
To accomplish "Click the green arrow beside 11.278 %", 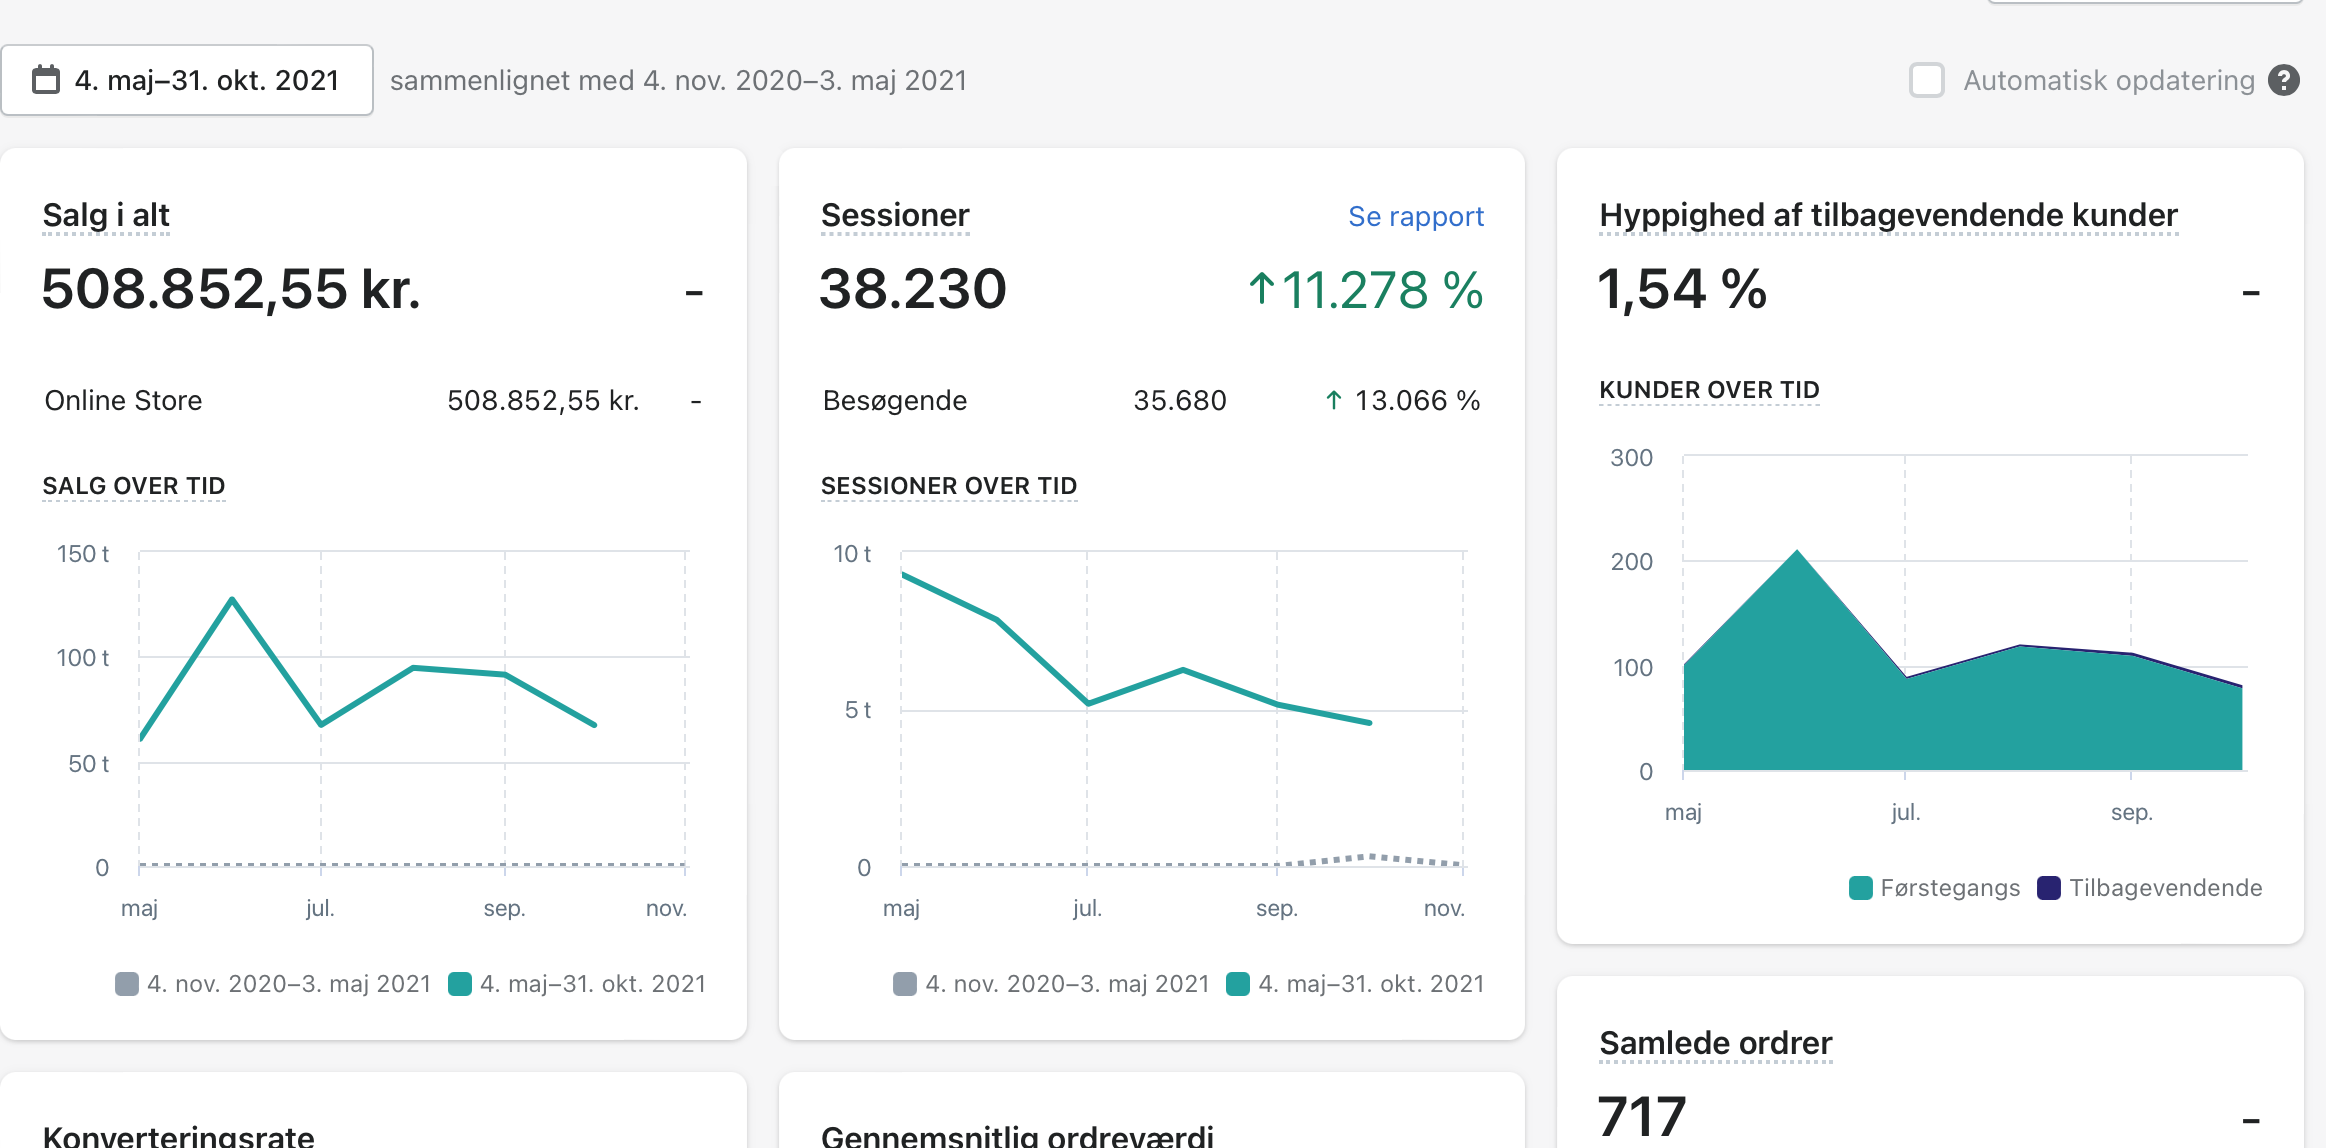I will tap(1261, 290).
